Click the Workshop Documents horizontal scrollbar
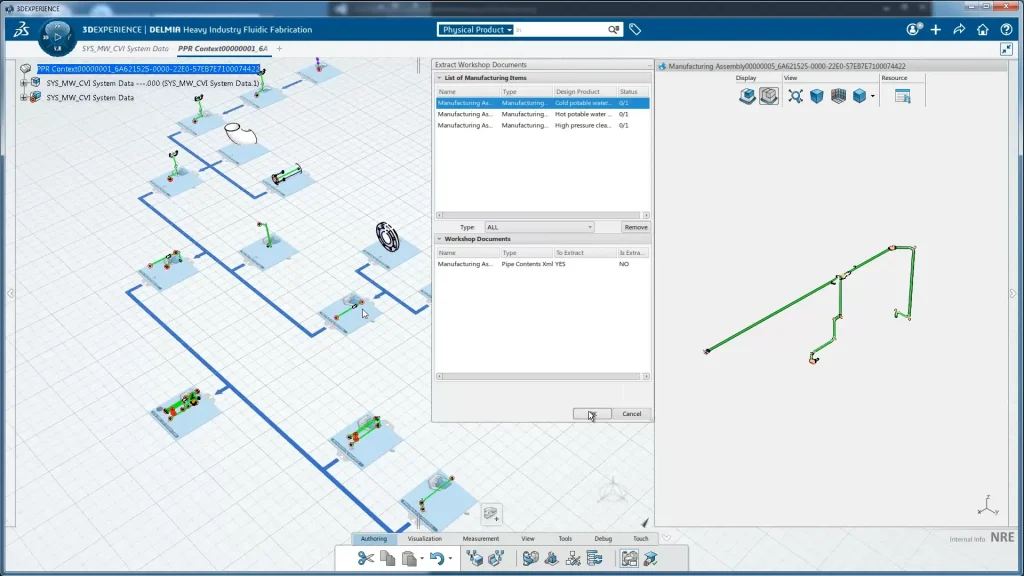This screenshot has height=576, width=1024. (x=543, y=376)
